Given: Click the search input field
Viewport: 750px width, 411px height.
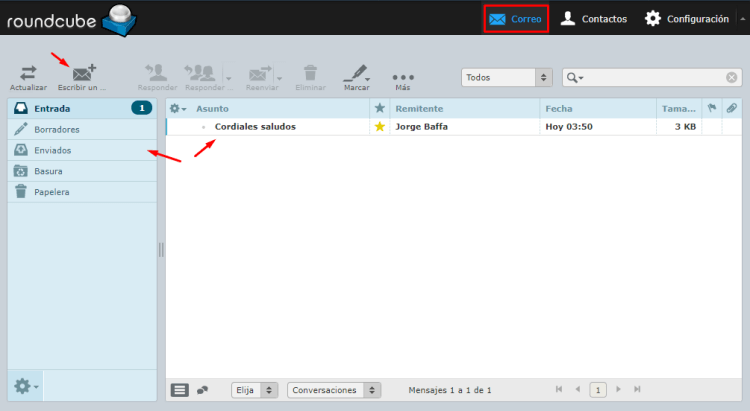Looking at the screenshot, I should coord(655,78).
